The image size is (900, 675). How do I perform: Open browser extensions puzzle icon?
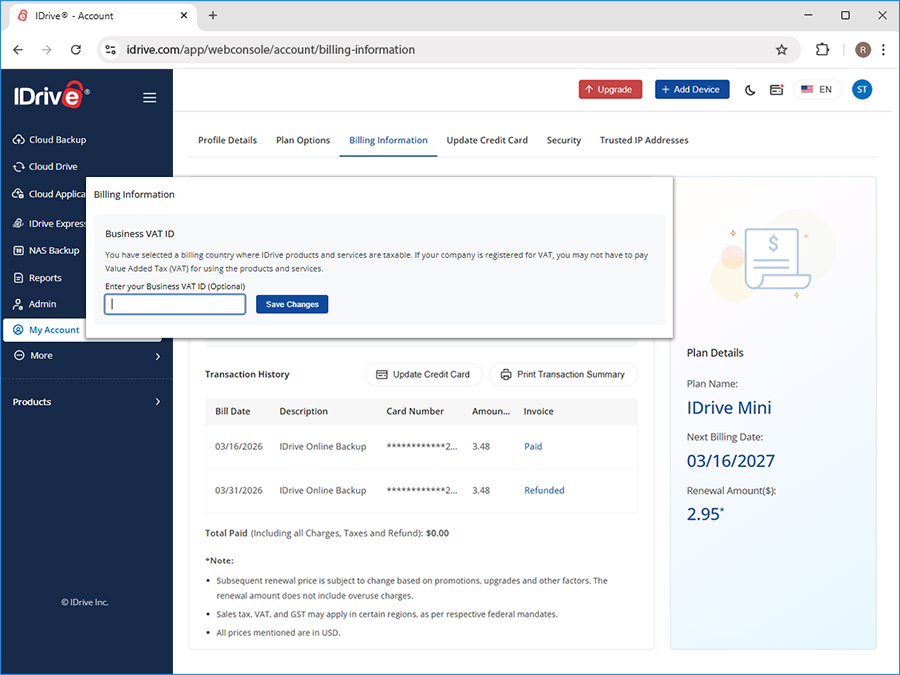(822, 50)
